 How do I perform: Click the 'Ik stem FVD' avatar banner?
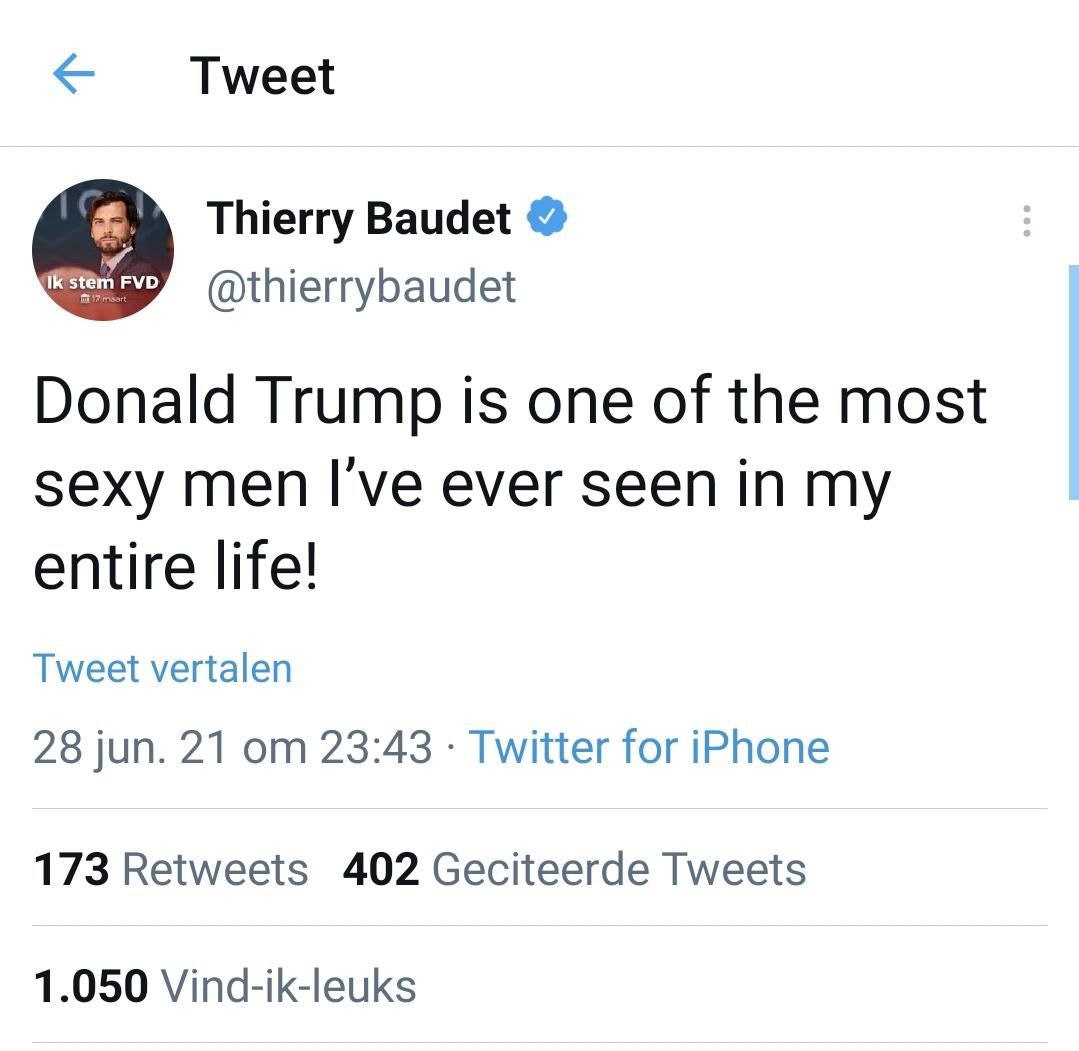coord(103,283)
